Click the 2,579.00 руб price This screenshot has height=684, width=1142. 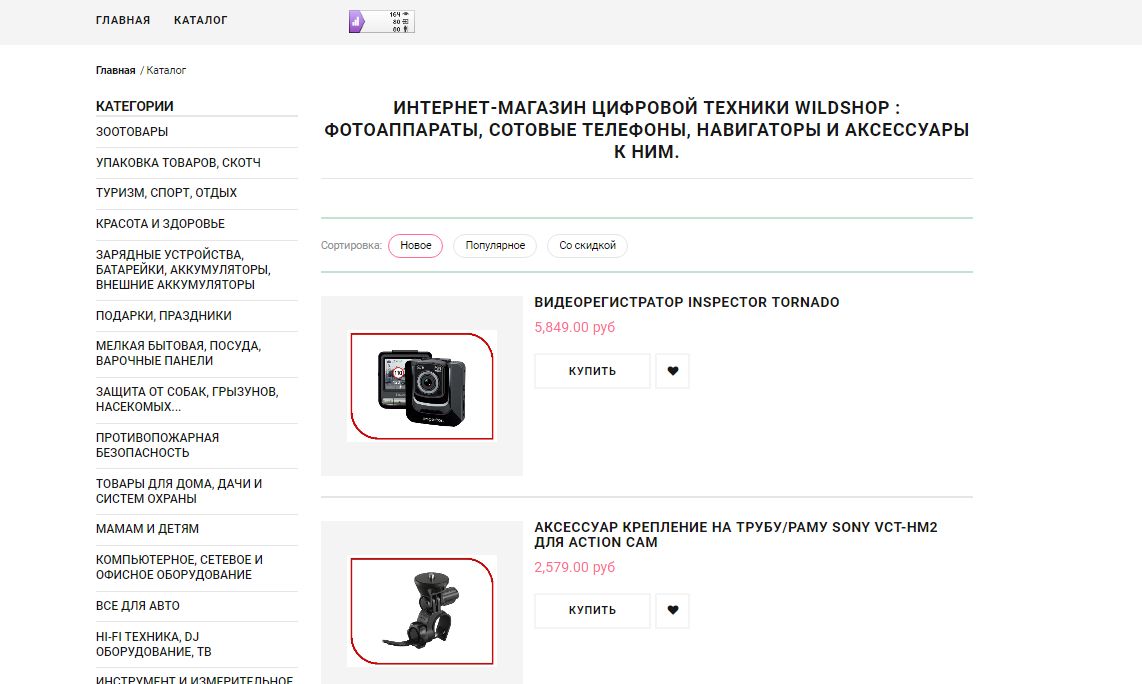tap(575, 567)
